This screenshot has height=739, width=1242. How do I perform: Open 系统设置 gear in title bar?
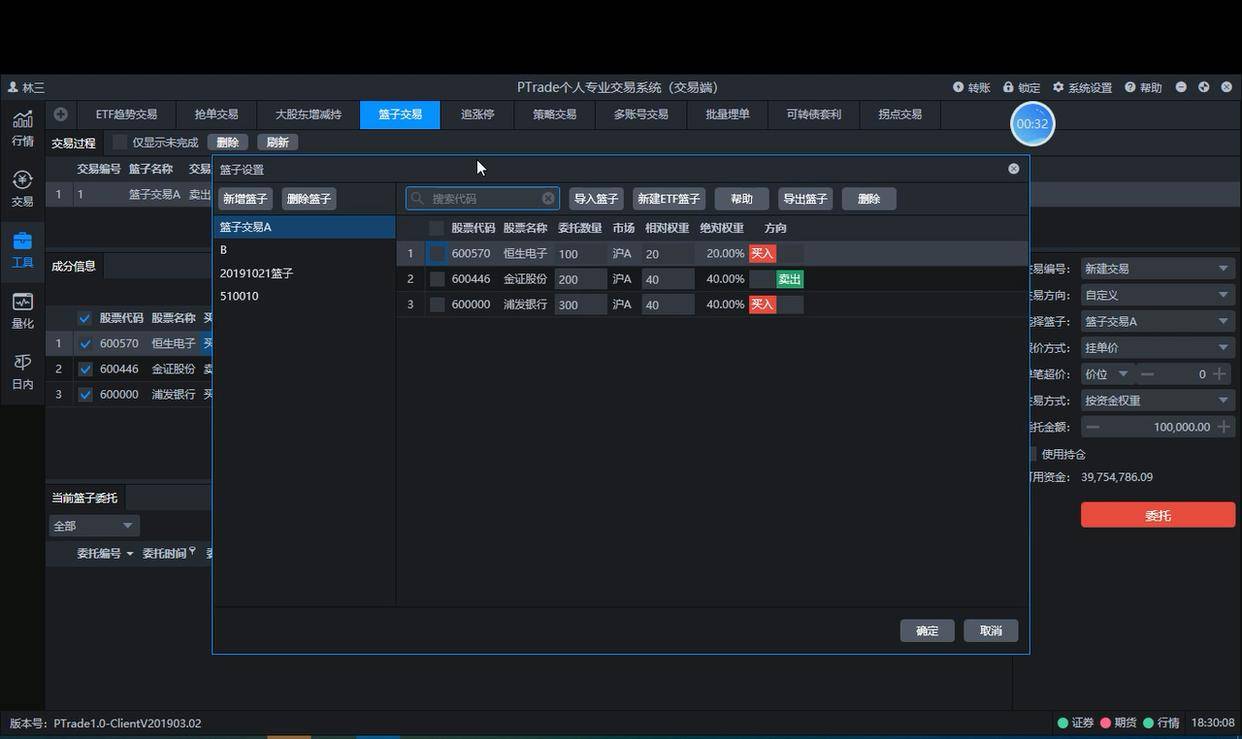1058,87
